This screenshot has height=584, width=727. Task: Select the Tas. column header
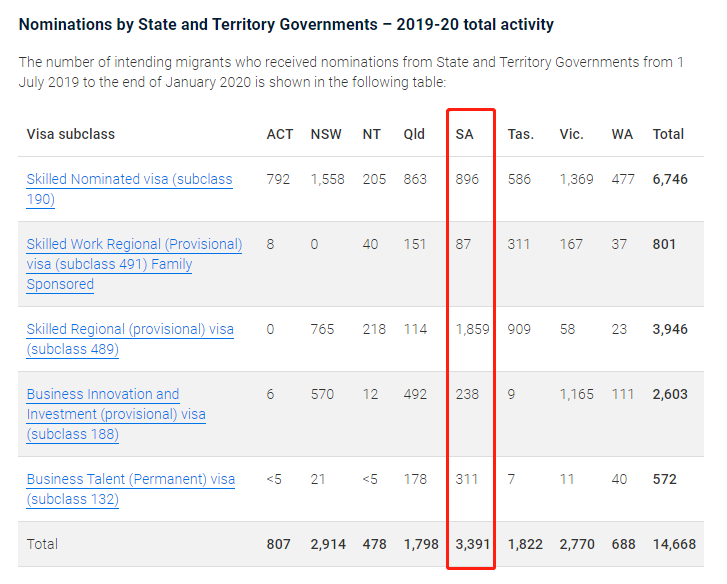(x=521, y=134)
